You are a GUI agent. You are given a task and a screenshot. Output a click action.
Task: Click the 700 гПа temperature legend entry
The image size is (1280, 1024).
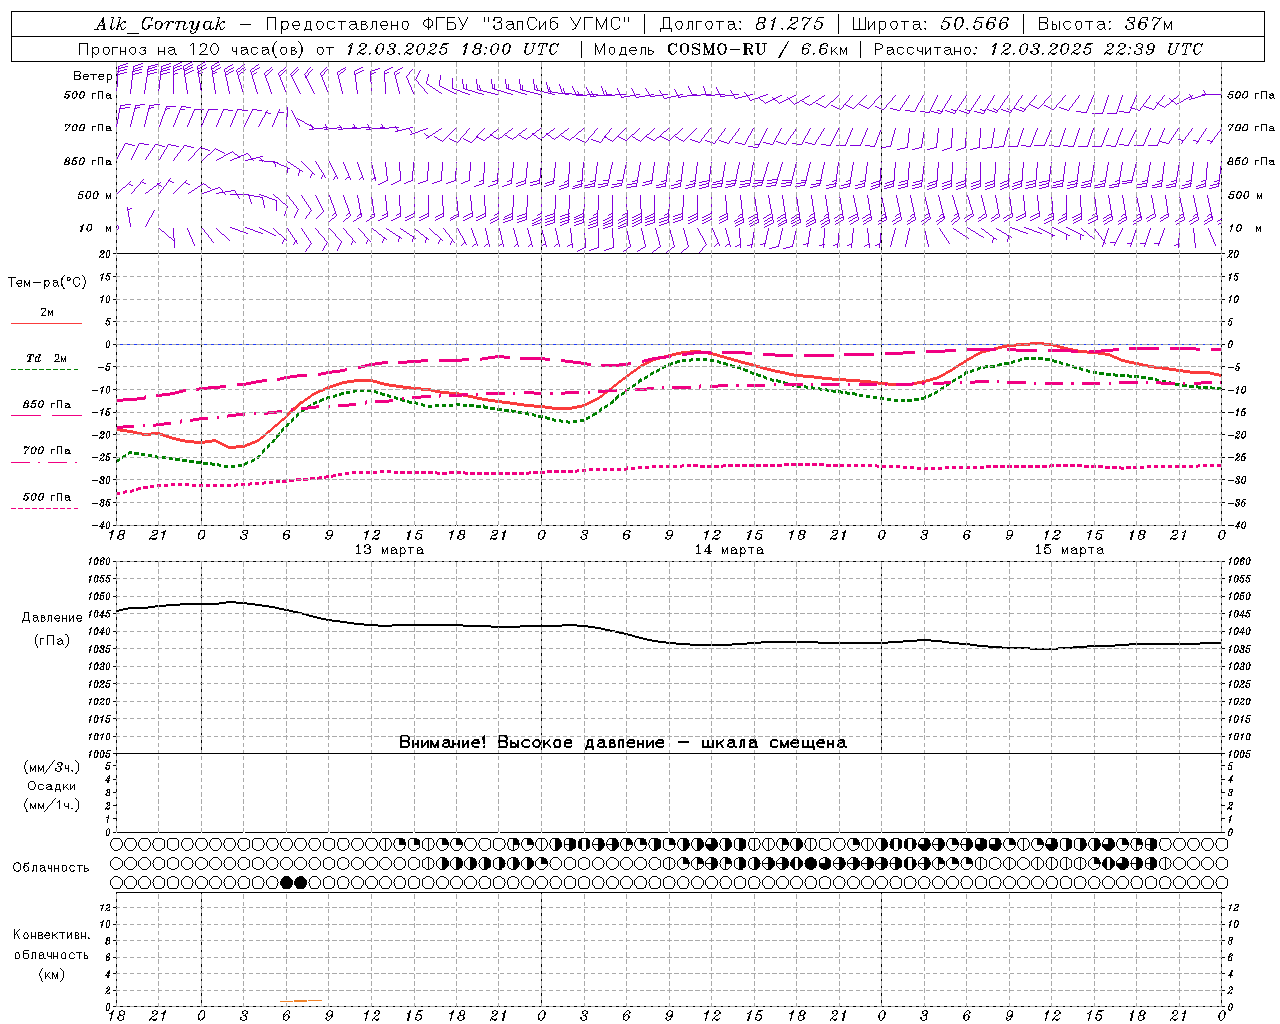point(47,450)
